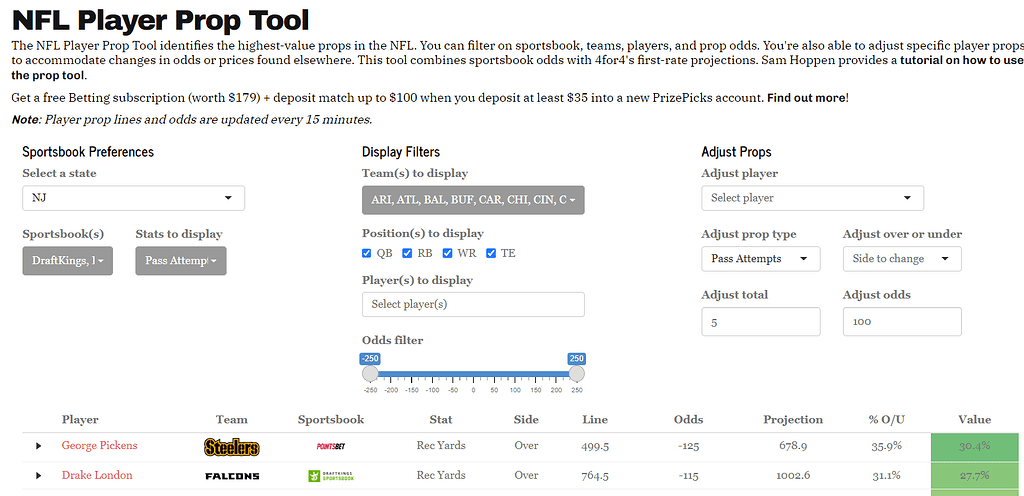The image size is (1024, 496).
Task: Click the Steelers team logo
Action: pos(232,447)
